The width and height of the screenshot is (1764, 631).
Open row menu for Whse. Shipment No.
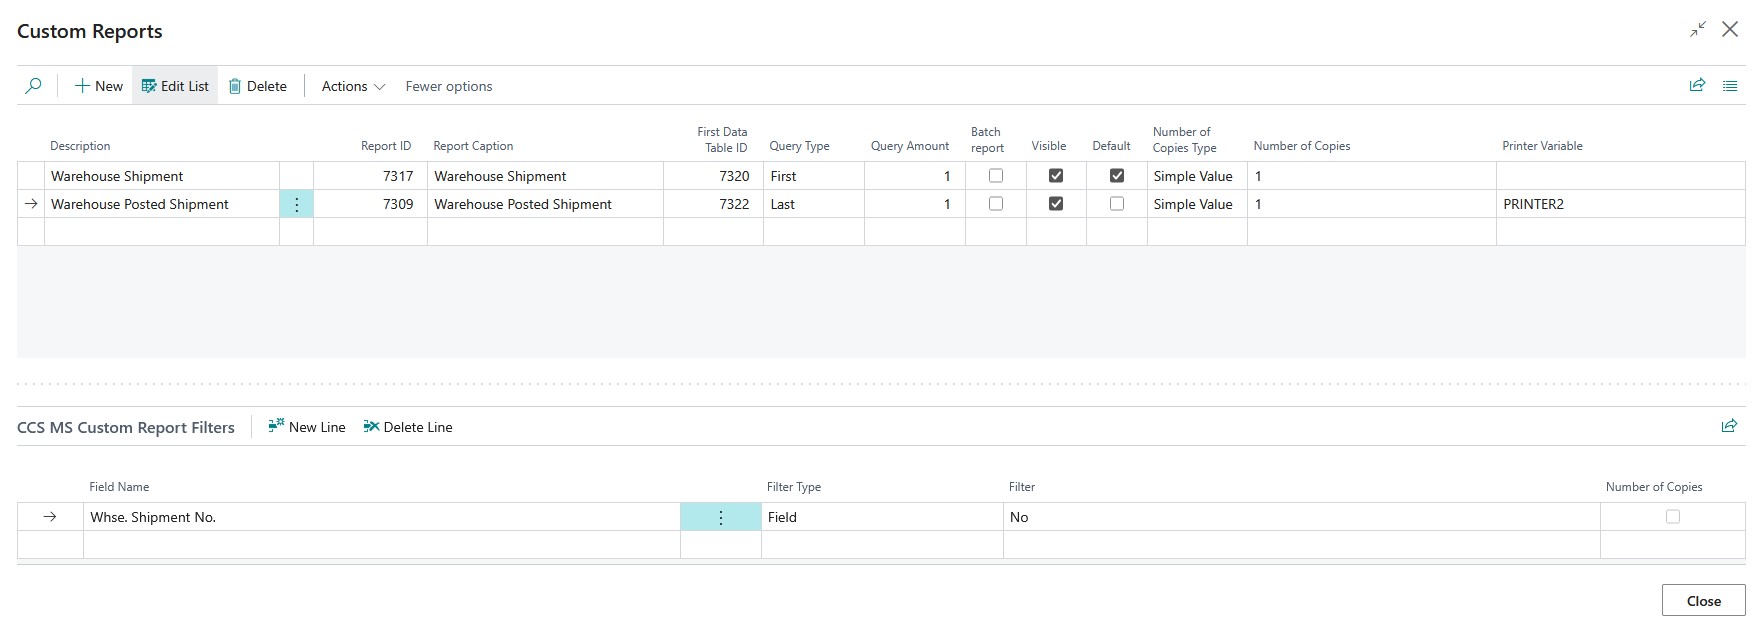click(x=721, y=517)
